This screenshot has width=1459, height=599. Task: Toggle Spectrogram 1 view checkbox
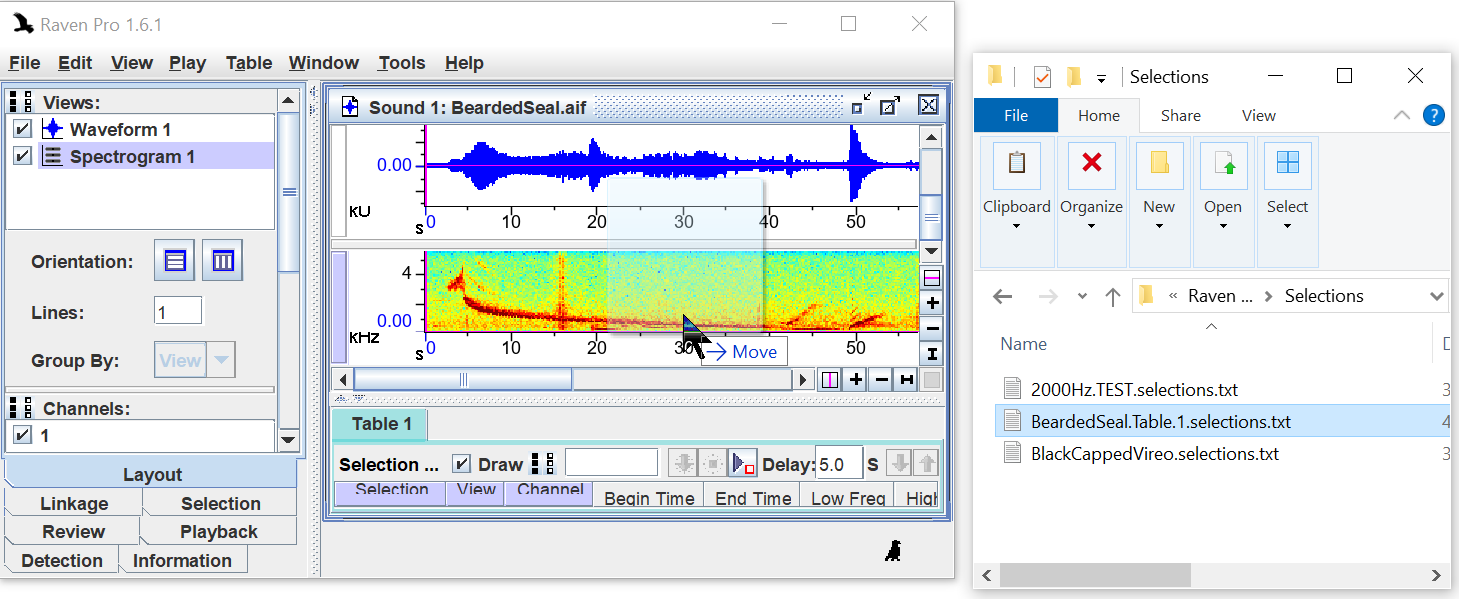23,156
